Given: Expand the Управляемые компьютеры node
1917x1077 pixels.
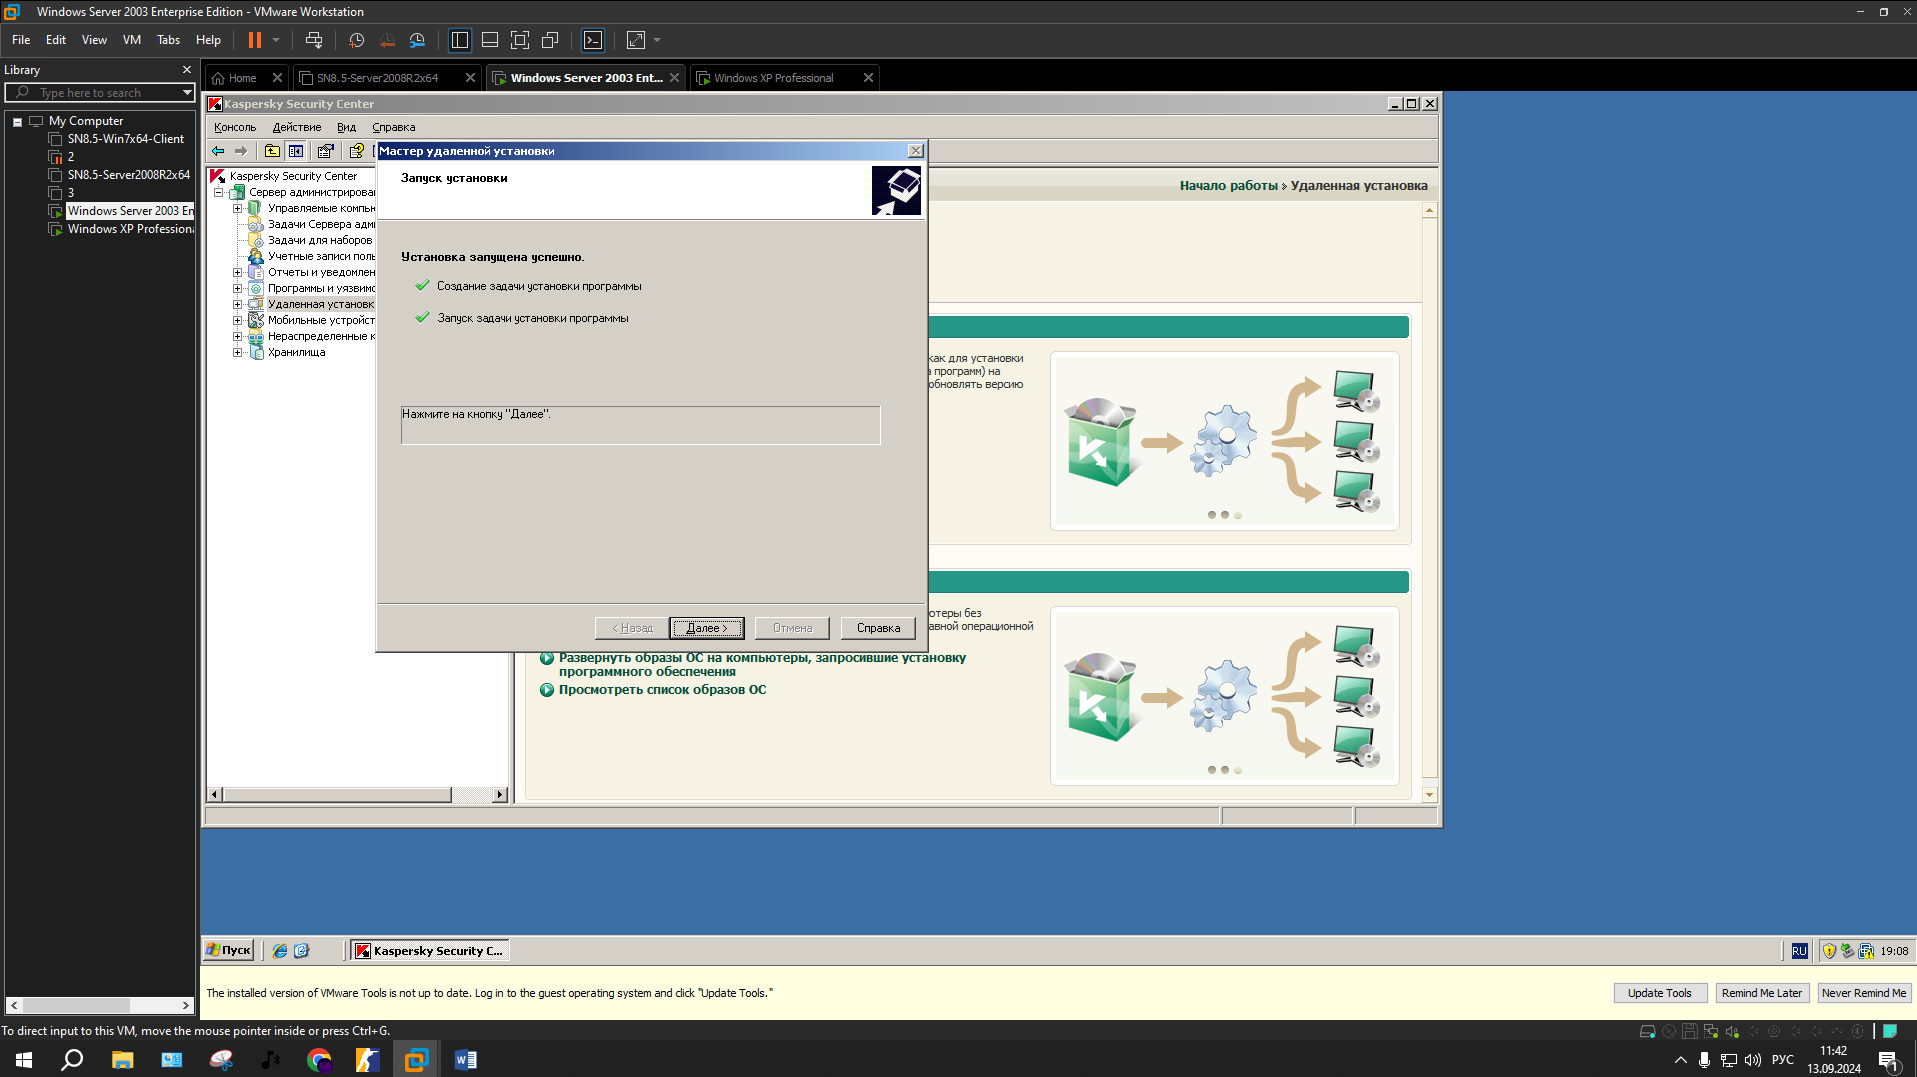Looking at the screenshot, I should [x=237, y=208].
